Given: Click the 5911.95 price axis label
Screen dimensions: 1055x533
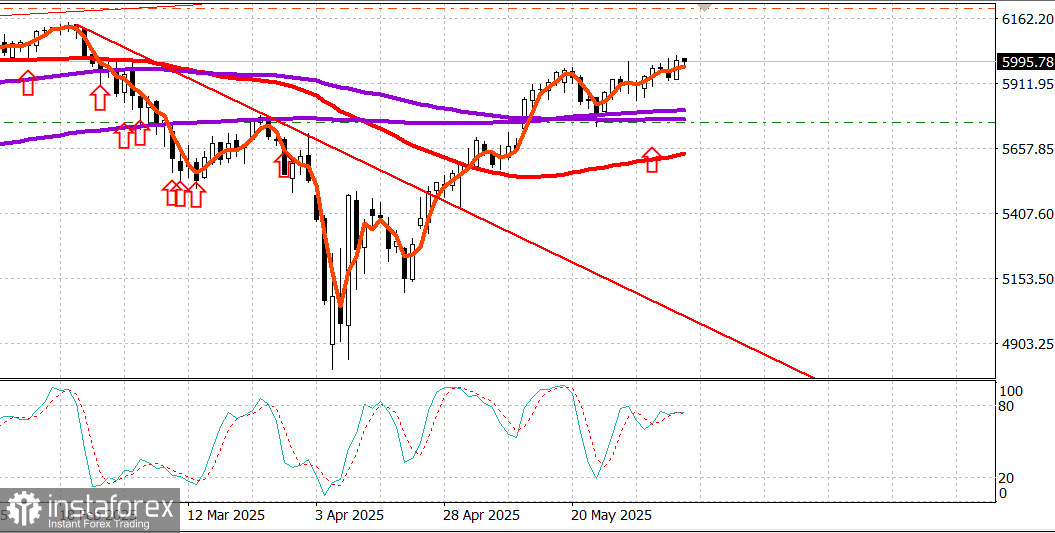Looking at the screenshot, I should (1027, 84).
